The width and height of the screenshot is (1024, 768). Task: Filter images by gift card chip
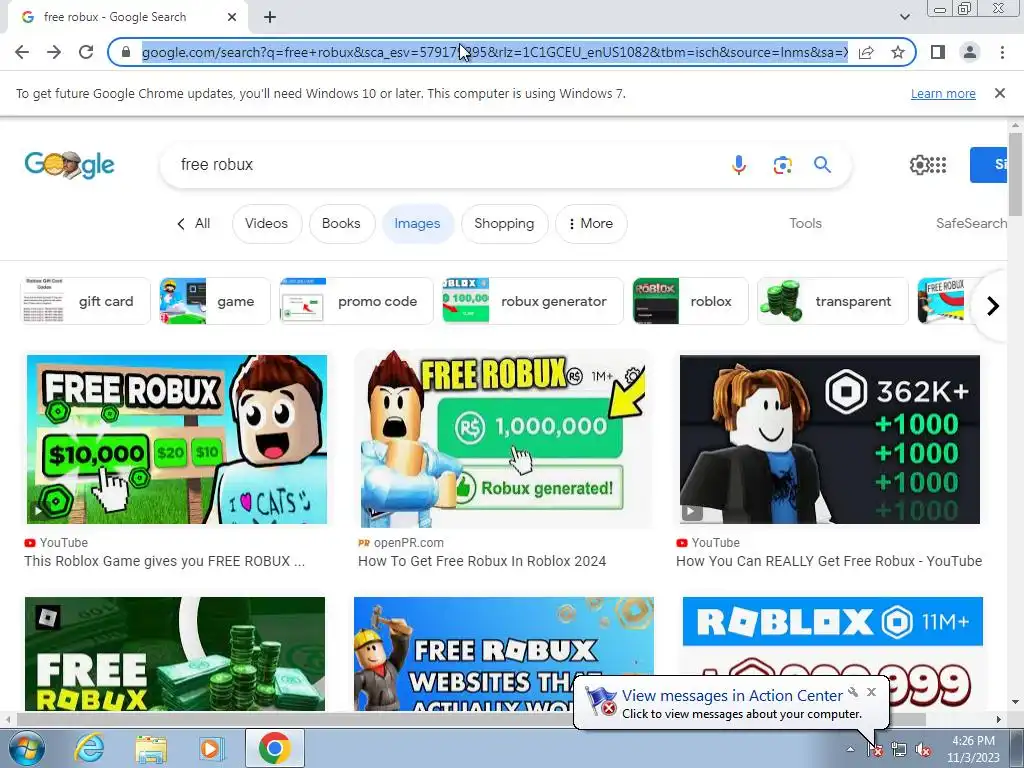[86, 301]
